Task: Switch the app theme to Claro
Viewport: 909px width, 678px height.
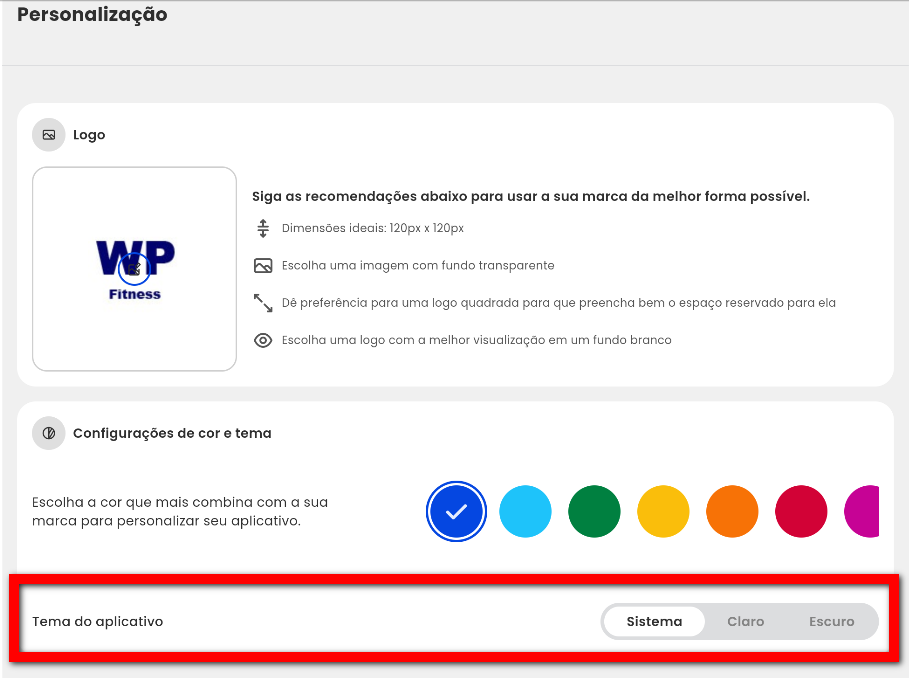Action: point(746,622)
